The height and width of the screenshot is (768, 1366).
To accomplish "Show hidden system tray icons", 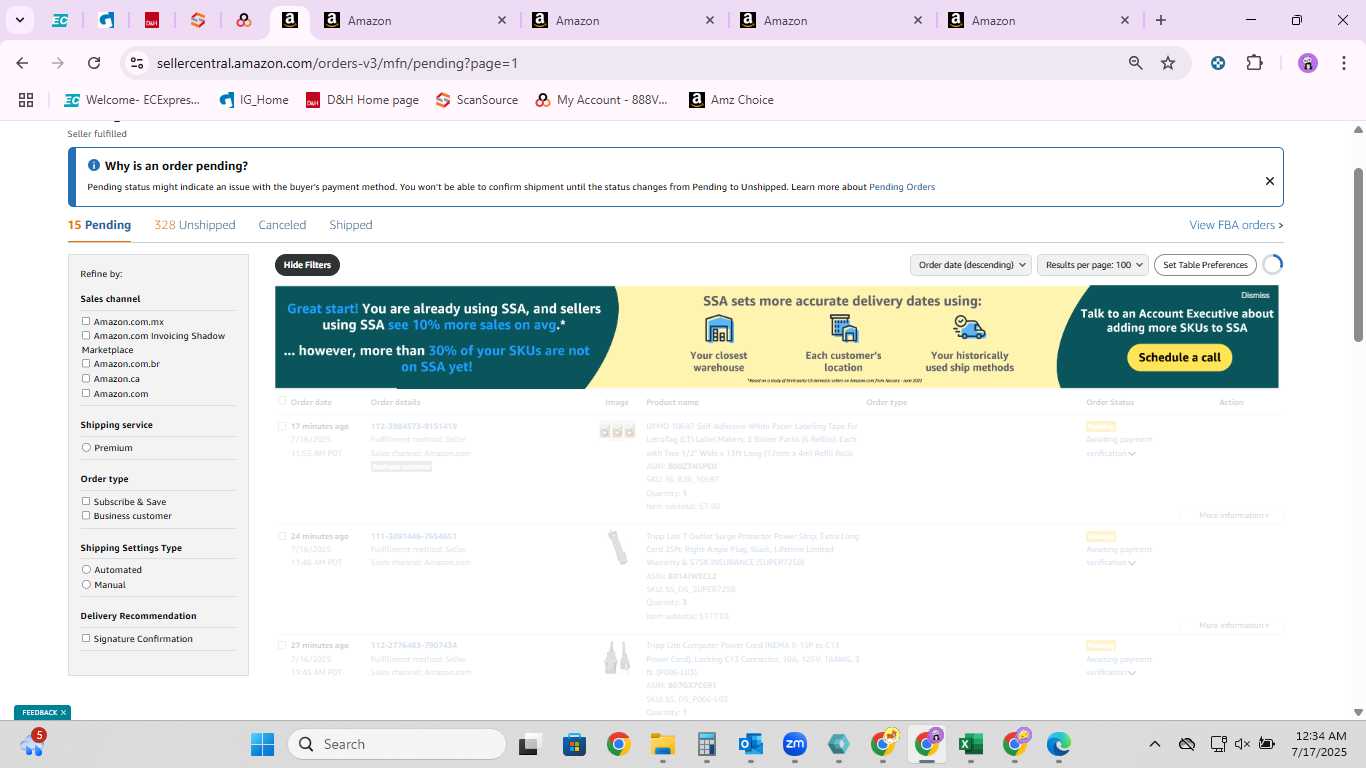I will click(x=1155, y=744).
